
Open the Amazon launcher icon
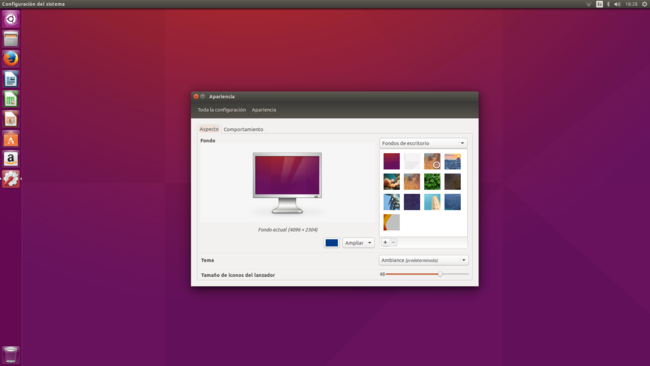[x=11, y=159]
